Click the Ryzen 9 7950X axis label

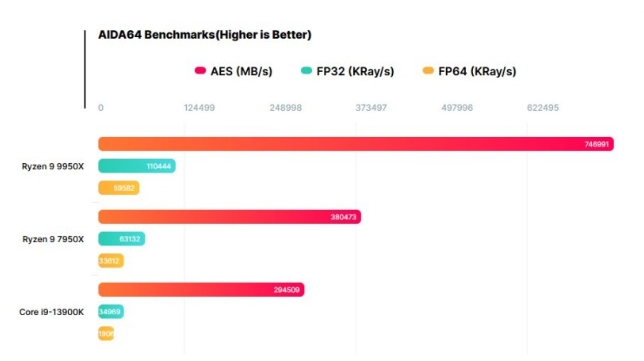point(53,239)
